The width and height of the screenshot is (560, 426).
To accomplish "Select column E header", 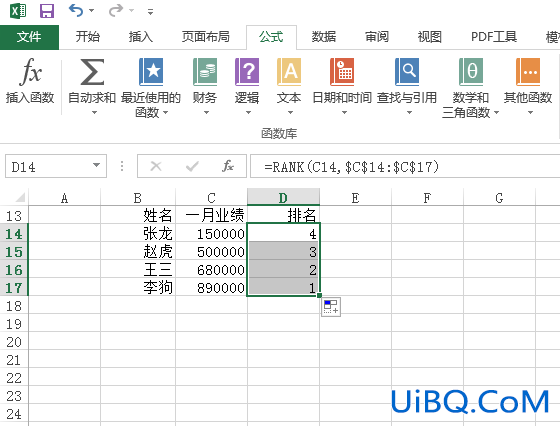I will click(355, 198).
